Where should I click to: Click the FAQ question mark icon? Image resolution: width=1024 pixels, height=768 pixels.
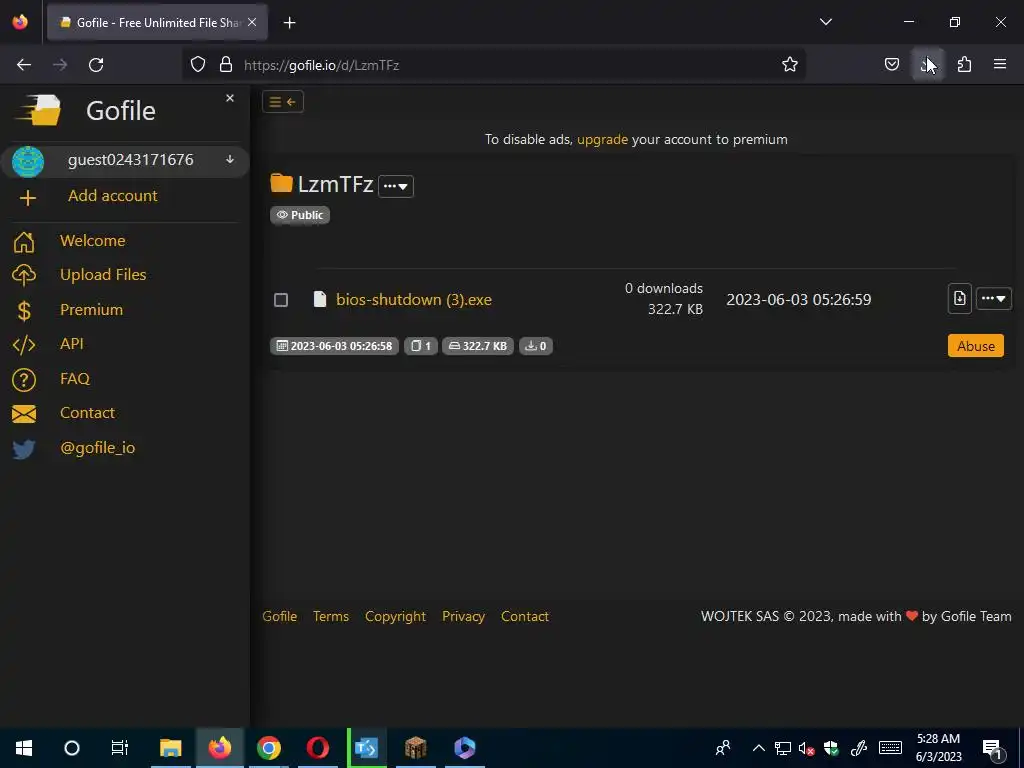[24, 379]
